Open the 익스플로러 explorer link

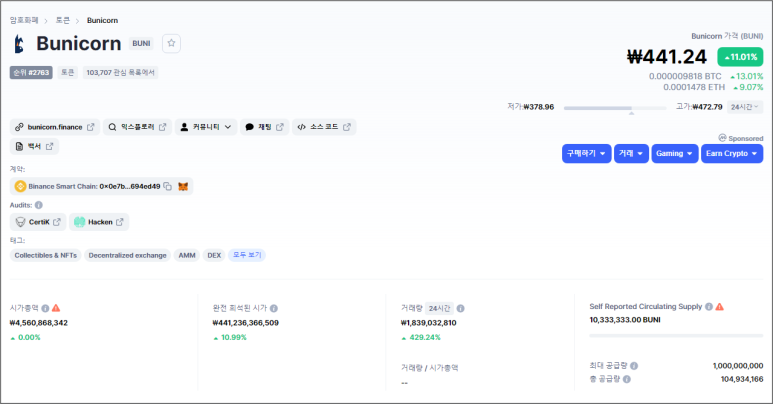click(138, 127)
